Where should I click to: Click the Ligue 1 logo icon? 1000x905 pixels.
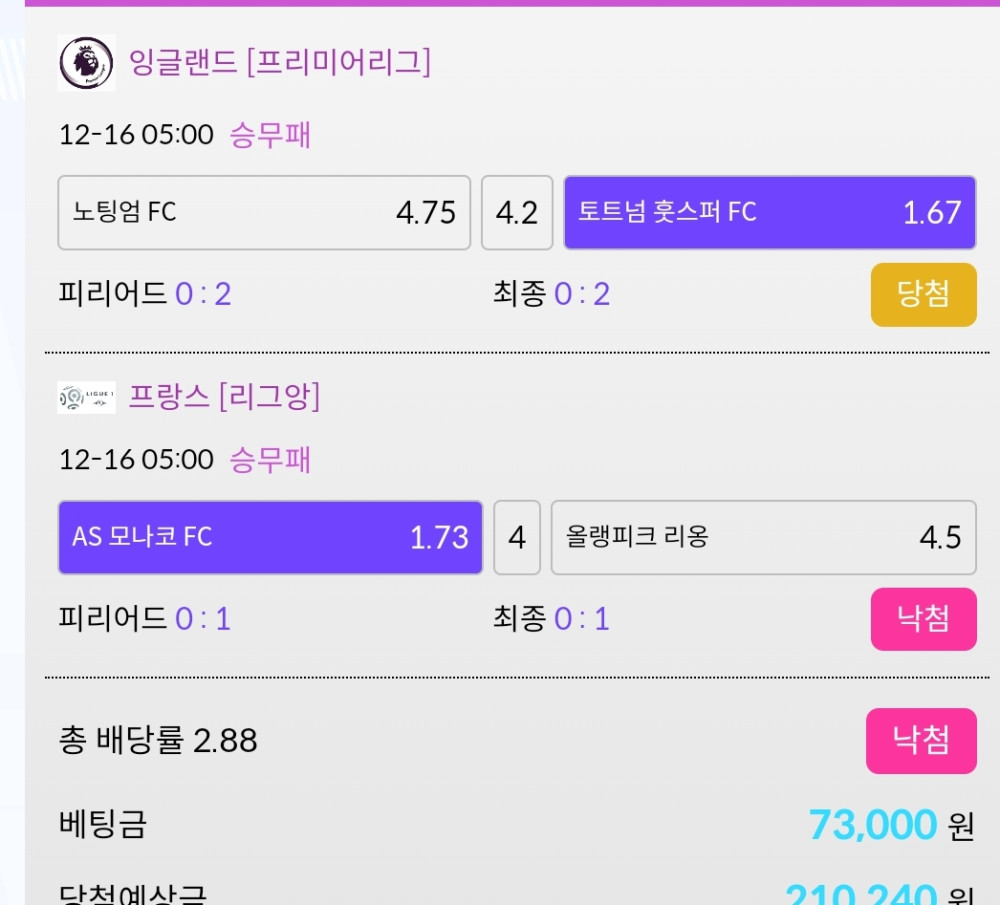[x=86, y=397]
